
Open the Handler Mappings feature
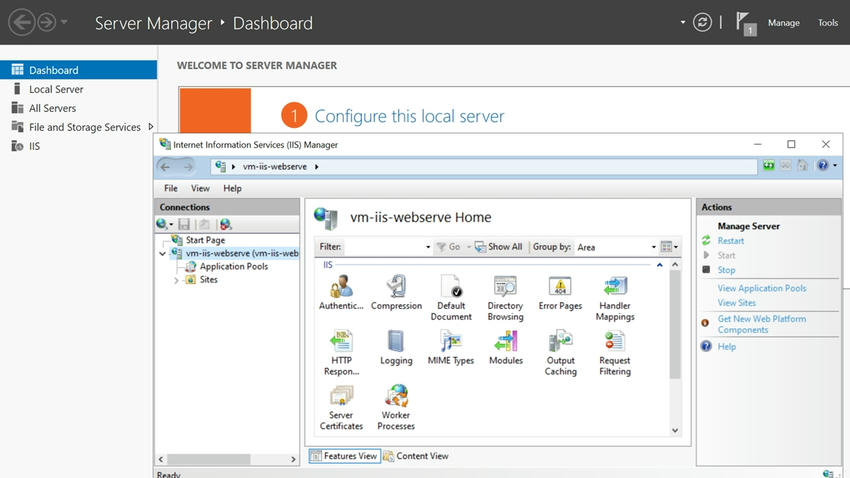tap(615, 298)
